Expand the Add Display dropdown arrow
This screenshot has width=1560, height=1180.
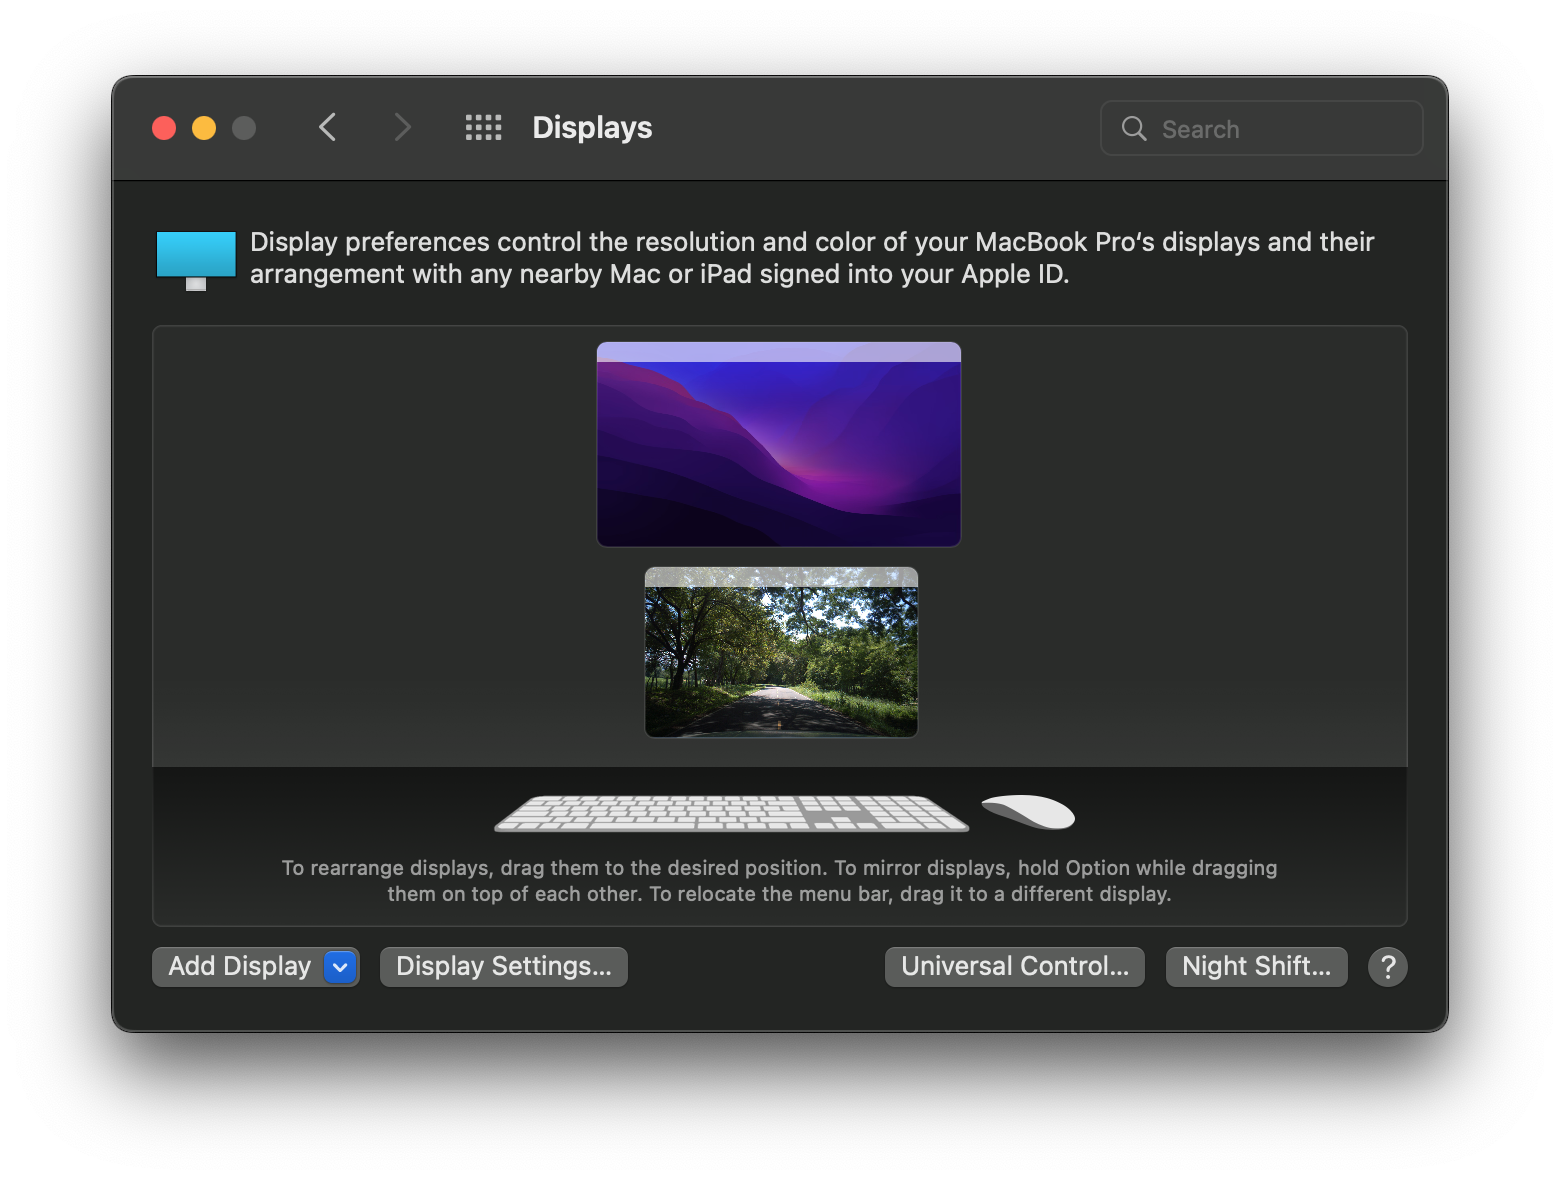pyautogui.click(x=340, y=967)
